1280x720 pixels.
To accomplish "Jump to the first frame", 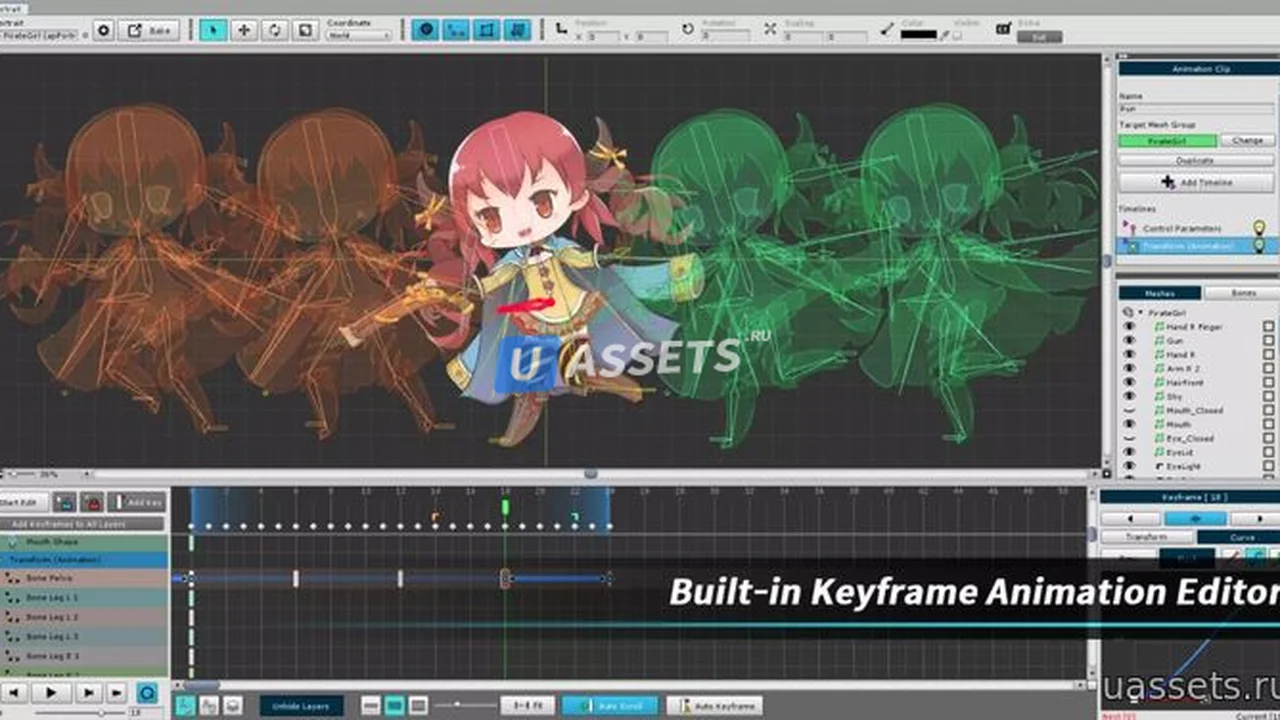I will (14, 692).
